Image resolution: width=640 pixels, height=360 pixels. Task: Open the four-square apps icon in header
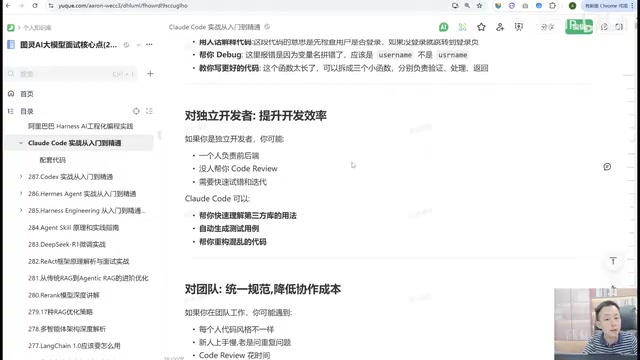[x=462, y=27]
